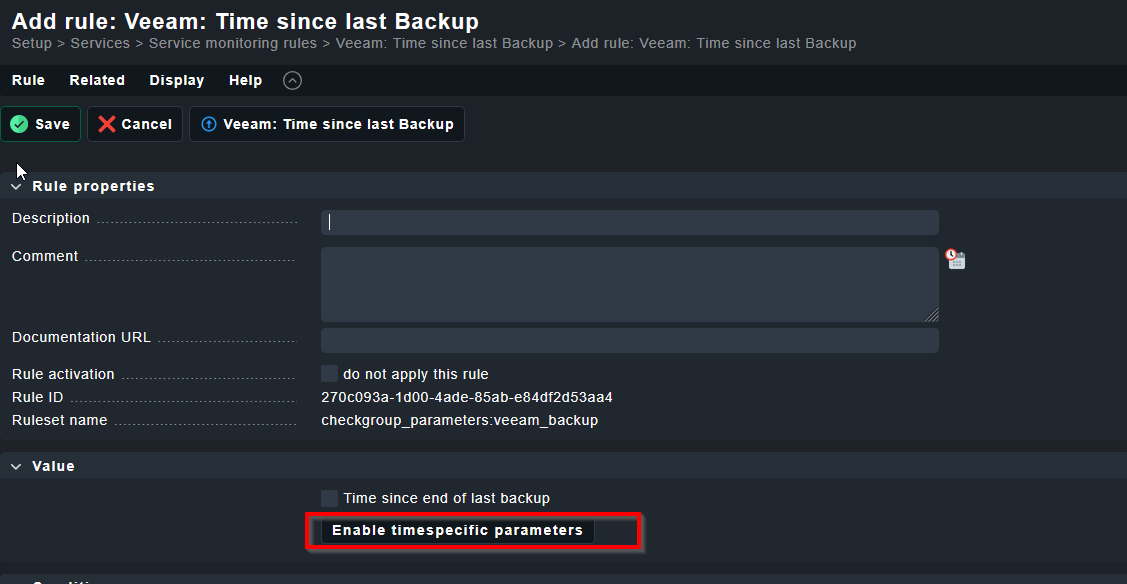
Task: Open Service monitoring rules breadcrumb link
Action: coord(233,44)
